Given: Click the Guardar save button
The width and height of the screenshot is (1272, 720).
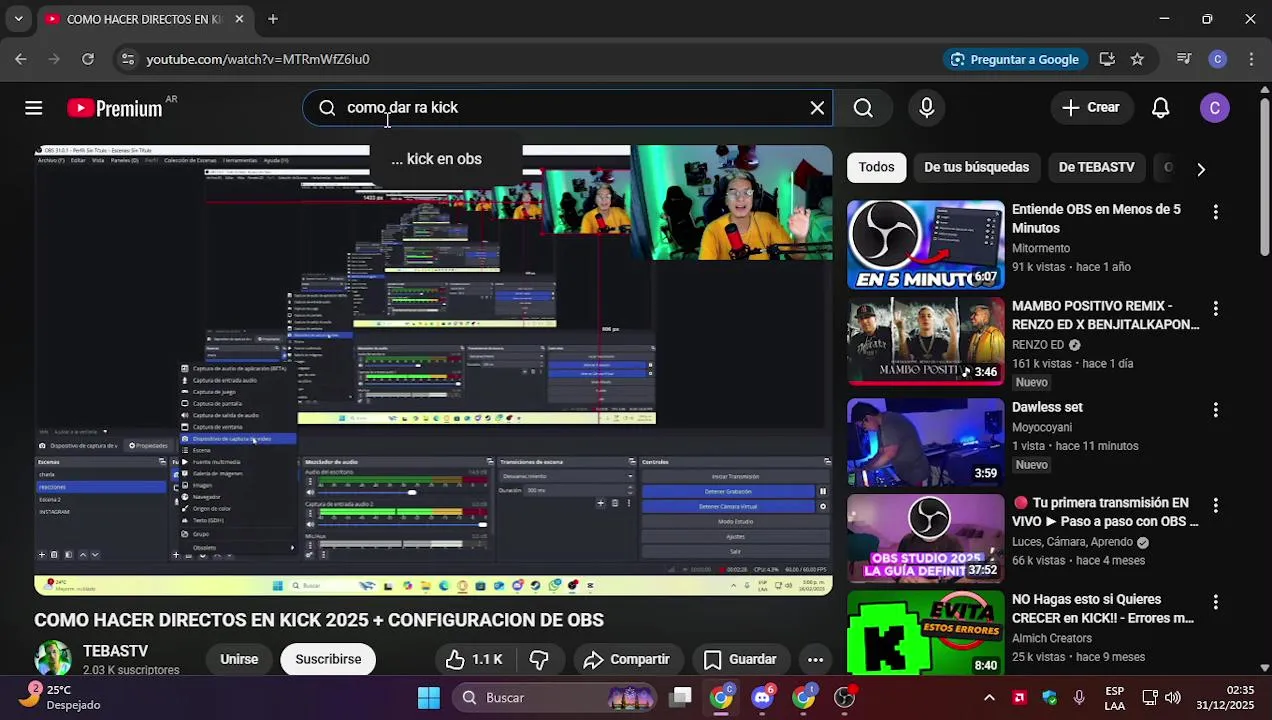Looking at the screenshot, I should tap(740, 659).
